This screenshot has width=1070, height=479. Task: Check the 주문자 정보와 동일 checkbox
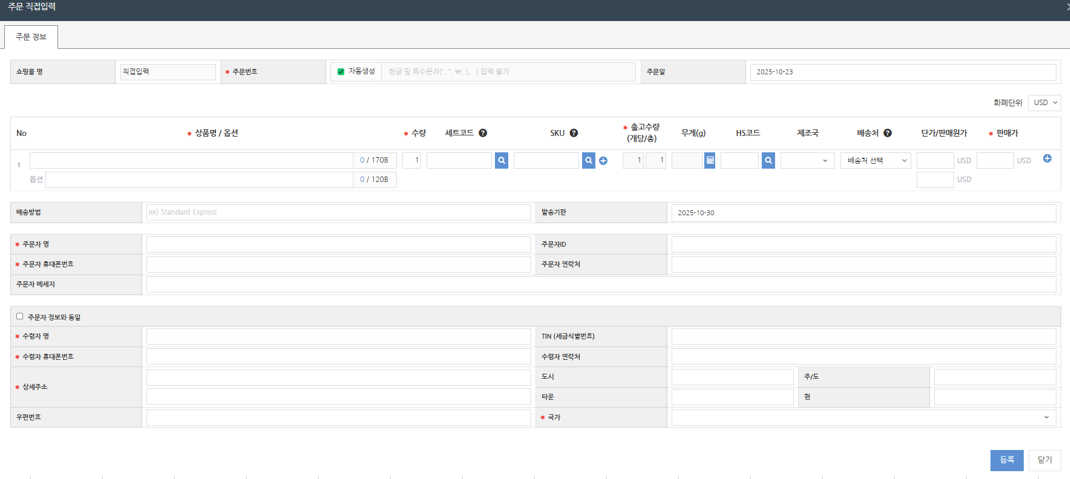point(20,316)
